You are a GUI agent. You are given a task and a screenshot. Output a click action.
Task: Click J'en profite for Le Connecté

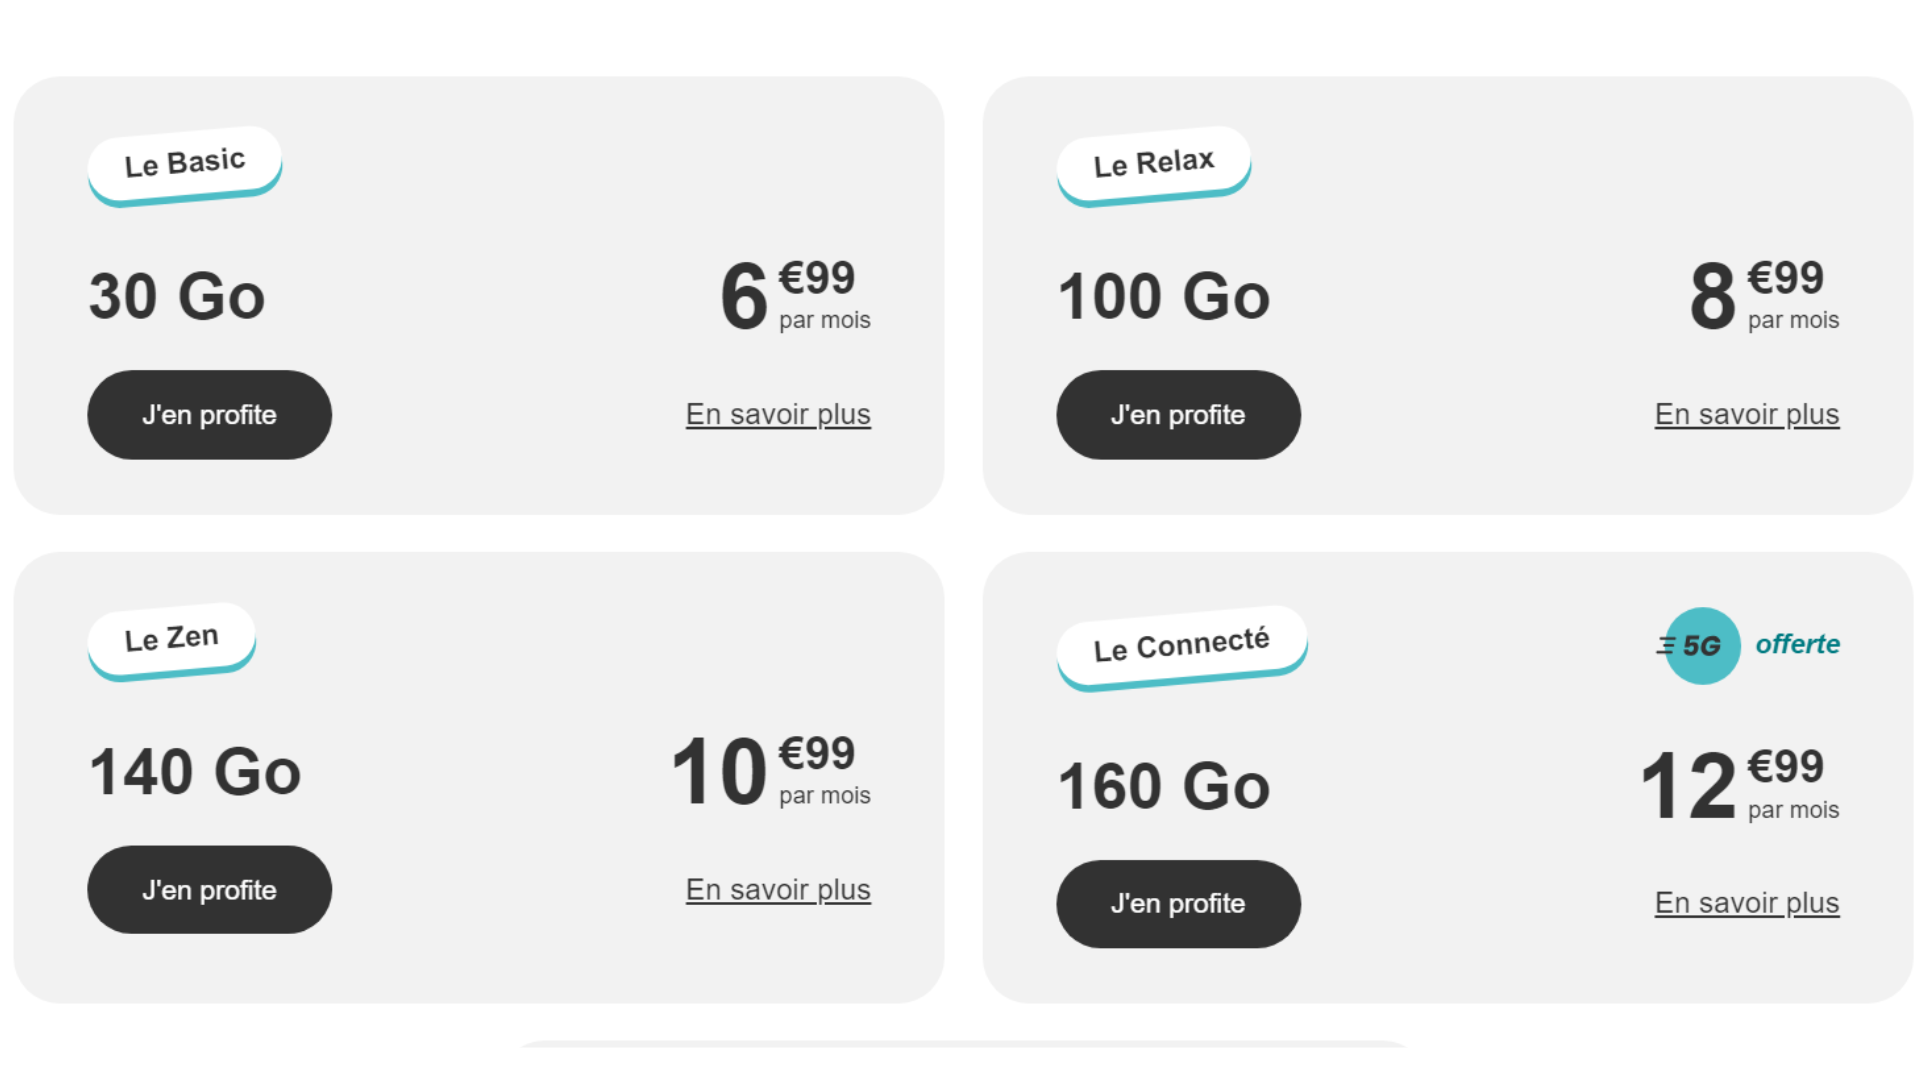coord(1178,904)
